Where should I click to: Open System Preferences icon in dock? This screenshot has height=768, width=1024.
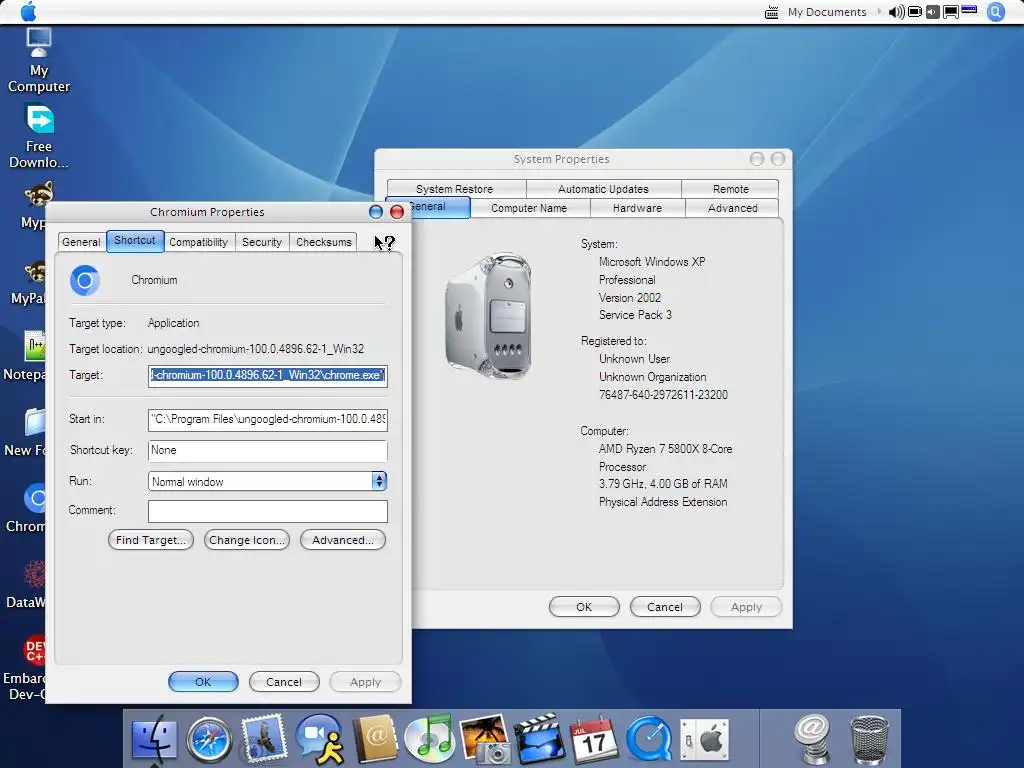pyautogui.click(x=704, y=740)
